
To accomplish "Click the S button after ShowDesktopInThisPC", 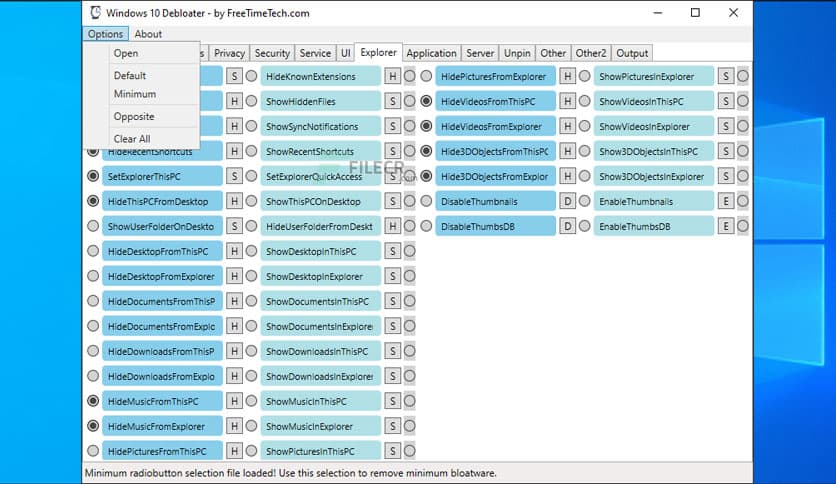I will point(392,251).
